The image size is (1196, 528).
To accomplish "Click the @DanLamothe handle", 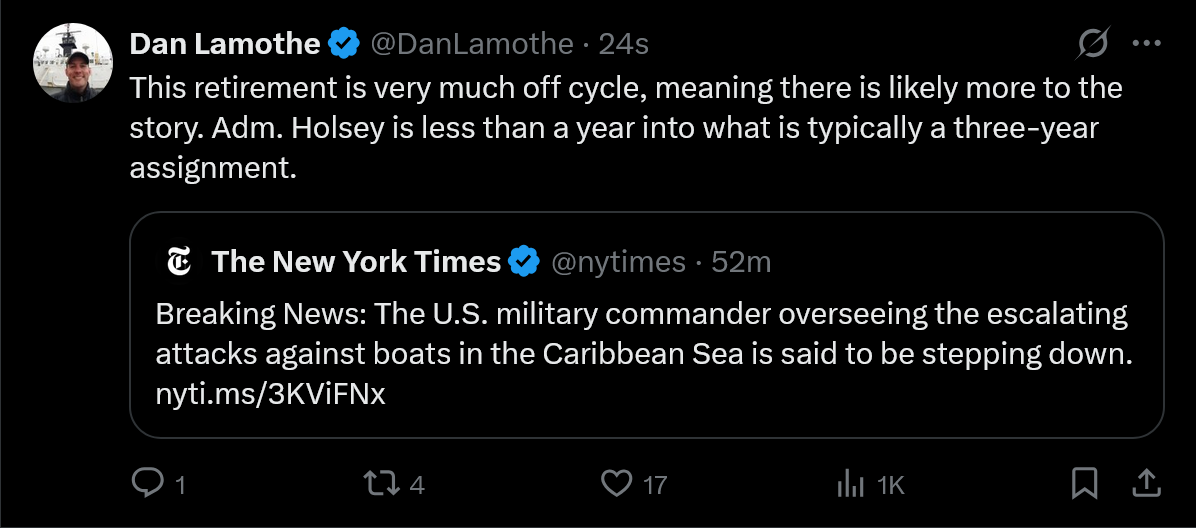I will tap(472, 44).
